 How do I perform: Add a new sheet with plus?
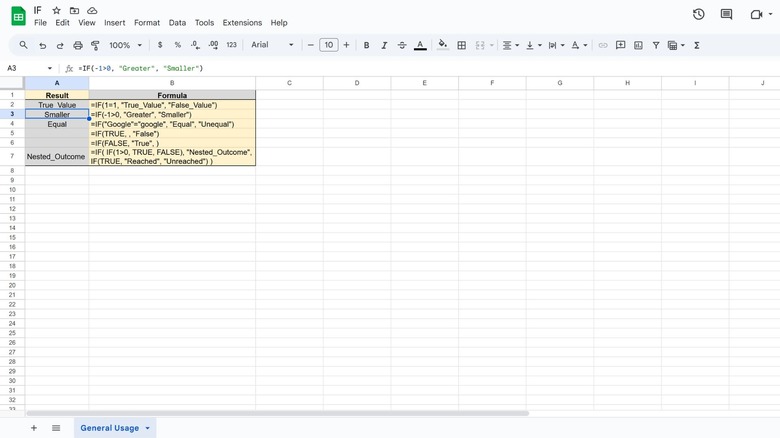(34, 428)
